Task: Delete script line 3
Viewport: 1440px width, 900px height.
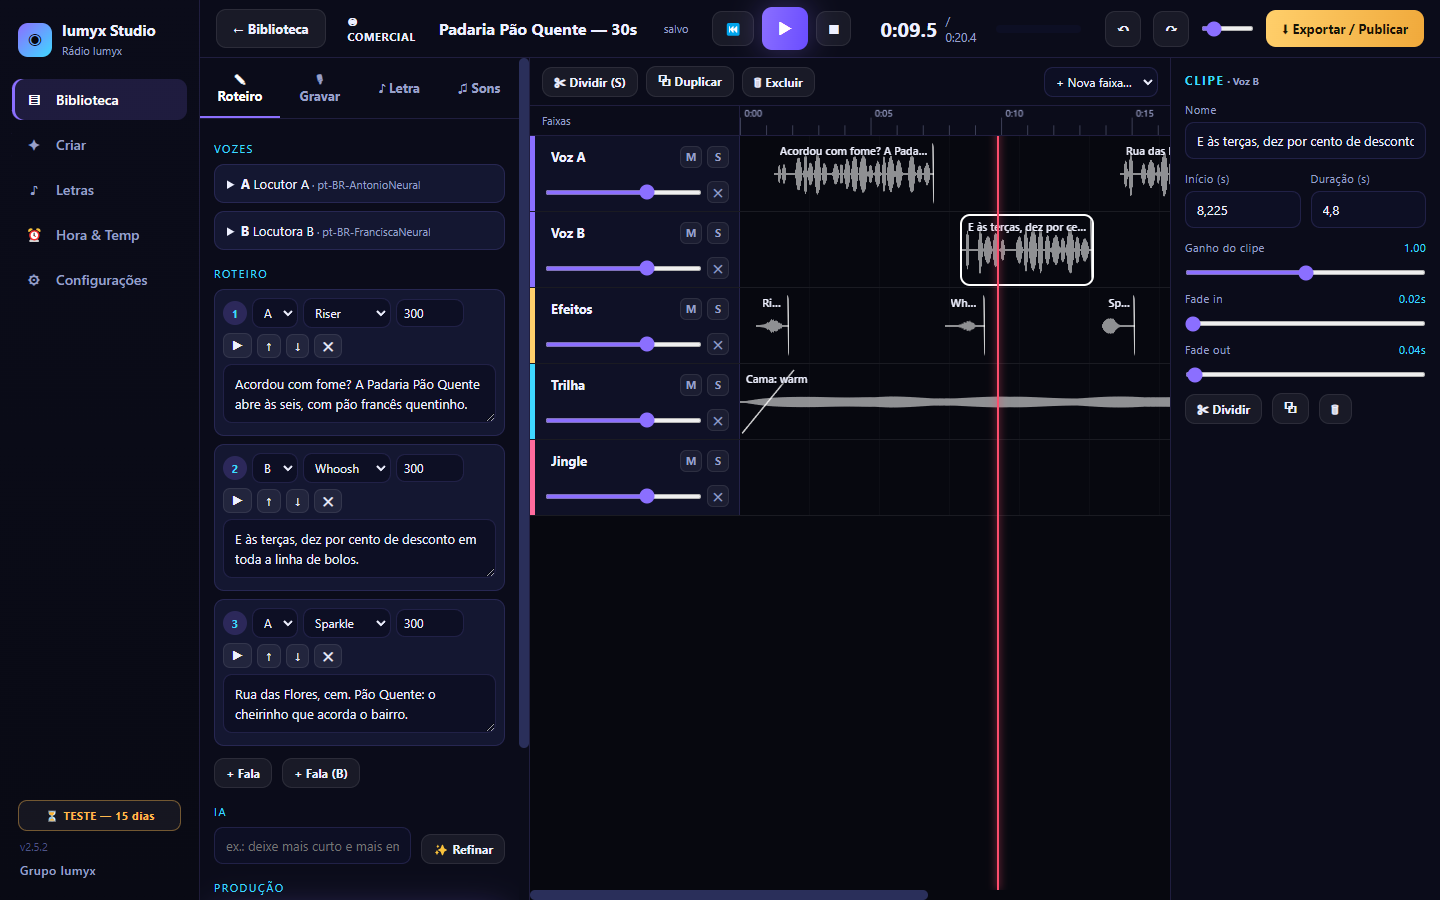Action: [328, 656]
